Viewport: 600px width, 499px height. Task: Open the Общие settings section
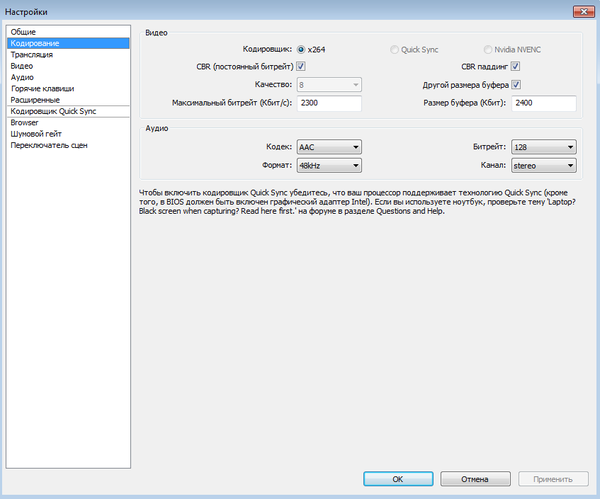pyautogui.click(x=68, y=32)
